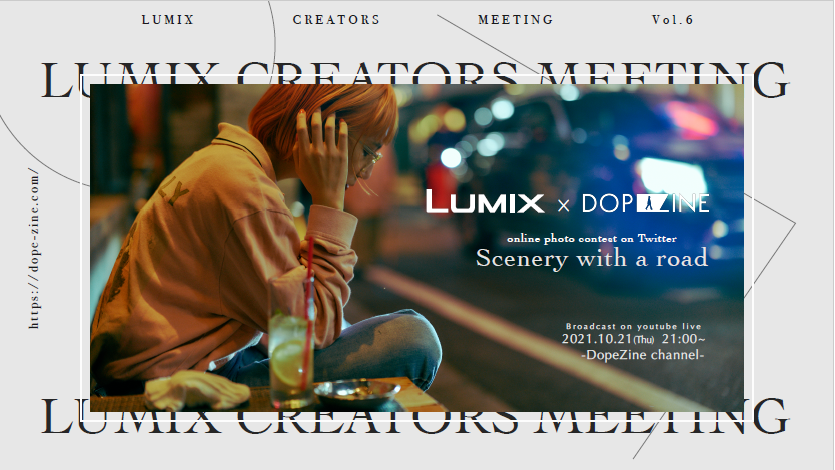Click the metal ashtray on the table

point(357,393)
